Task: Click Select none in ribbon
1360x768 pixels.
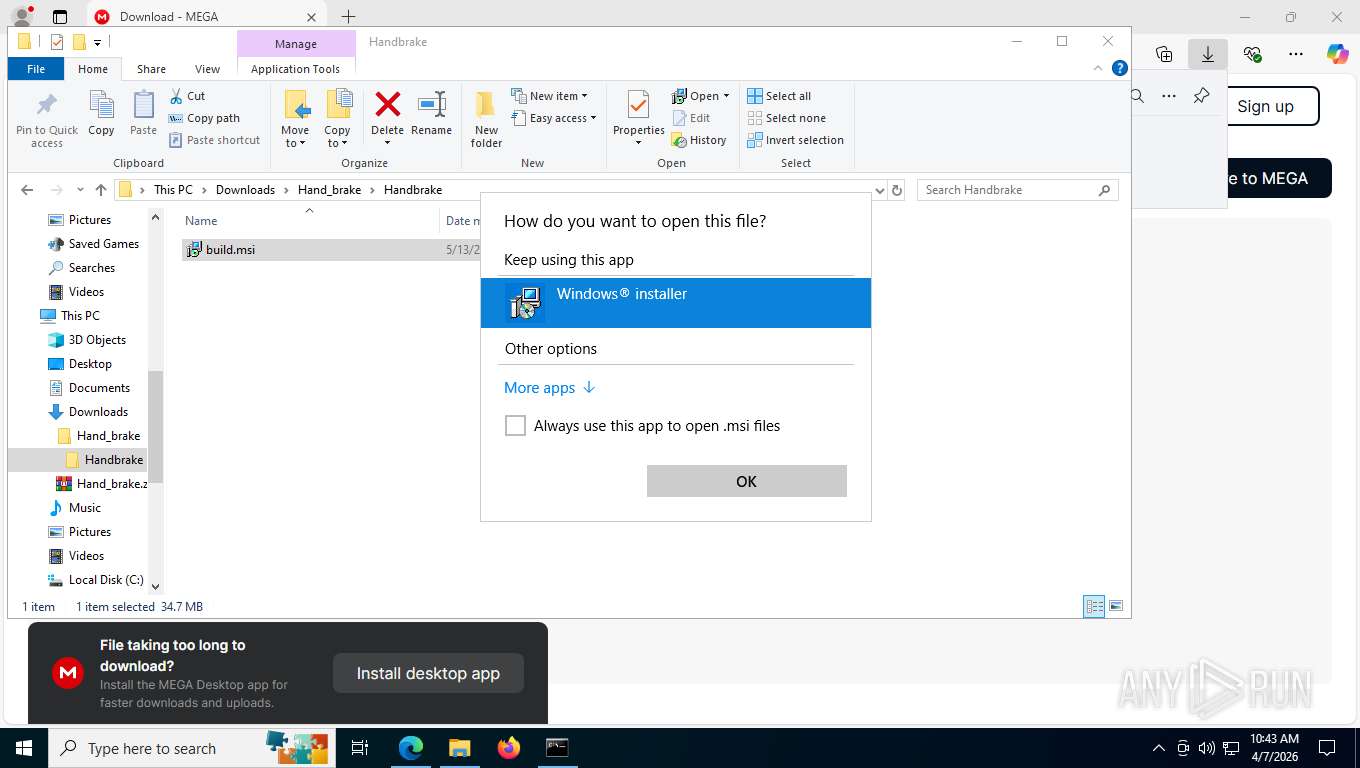Action: click(x=786, y=118)
